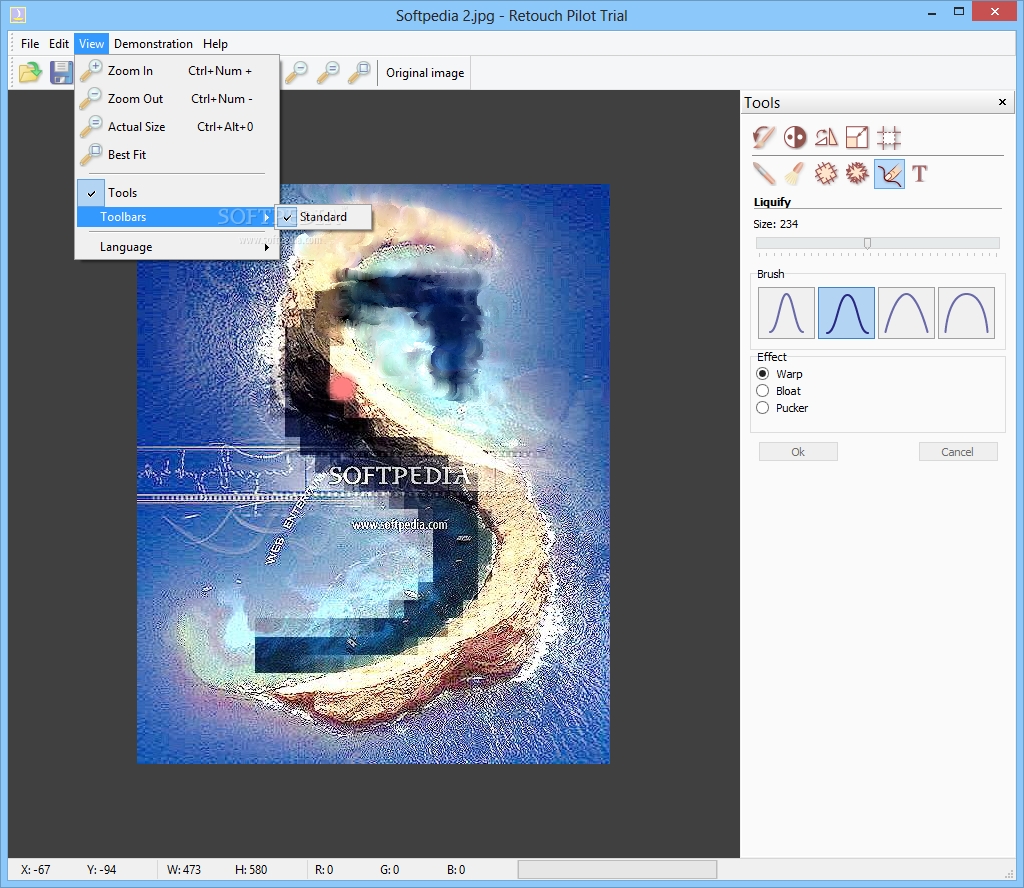This screenshot has width=1024, height=888.
Task: Click the Open file folder icon
Action: point(30,72)
